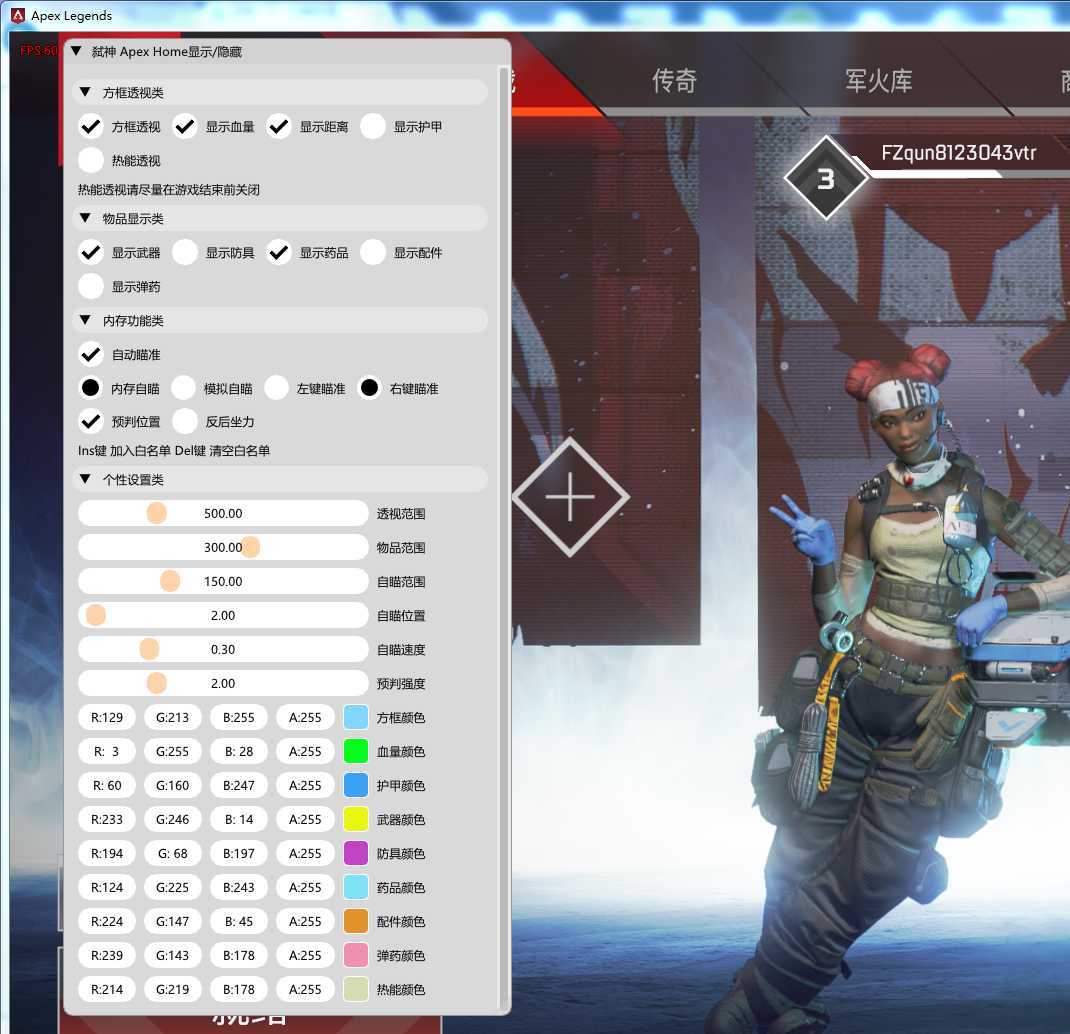The height and width of the screenshot is (1034, 1070).
Task: Click the G: 68 field for 防具颜色
Action: (173, 853)
